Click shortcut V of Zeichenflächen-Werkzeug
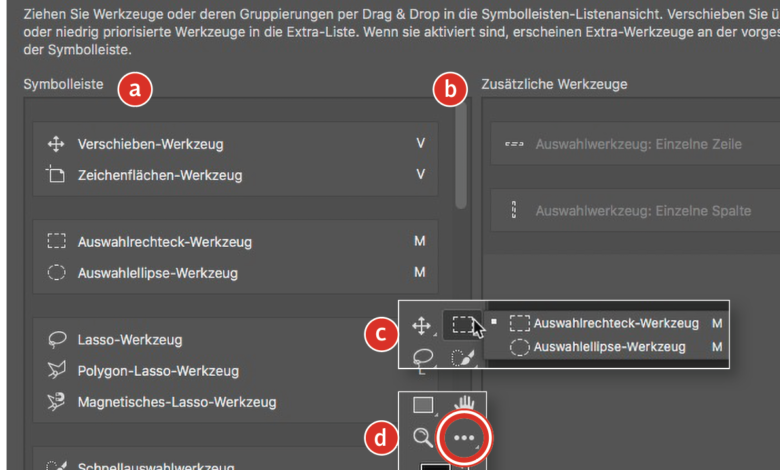The image size is (780, 470). pos(420,174)
